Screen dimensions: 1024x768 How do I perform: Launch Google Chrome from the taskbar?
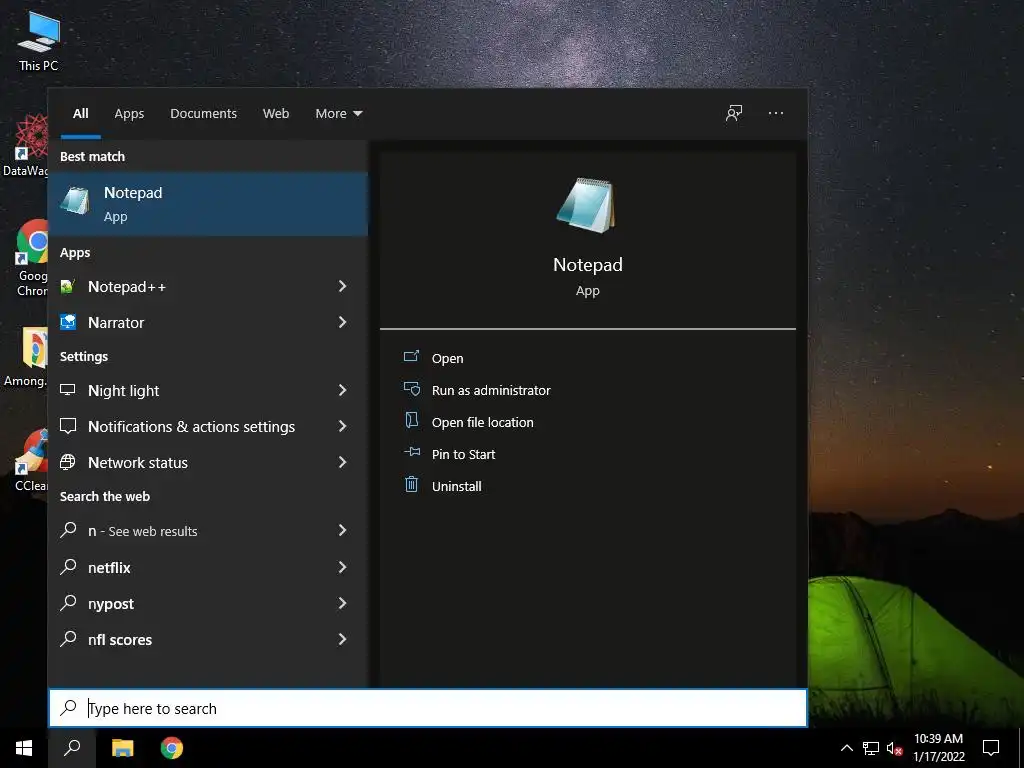point(172,748)
